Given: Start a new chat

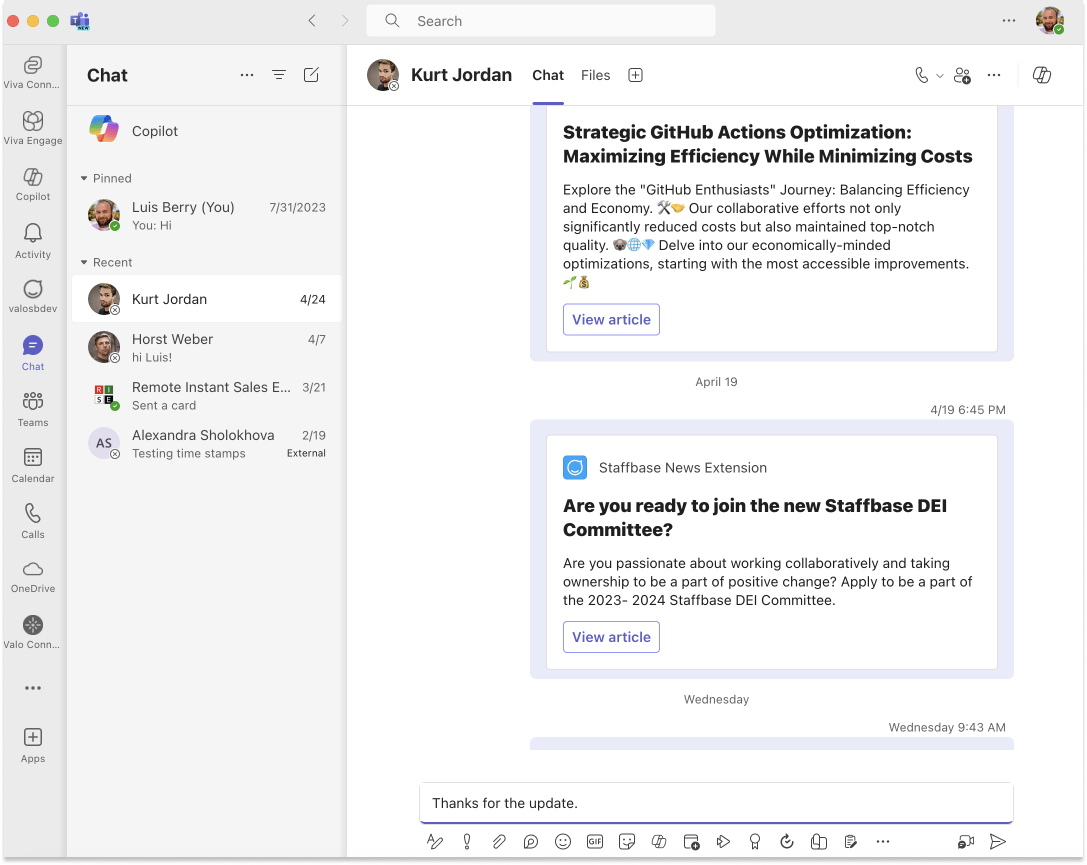Looking at the screenshot, I should click(311, 75).
